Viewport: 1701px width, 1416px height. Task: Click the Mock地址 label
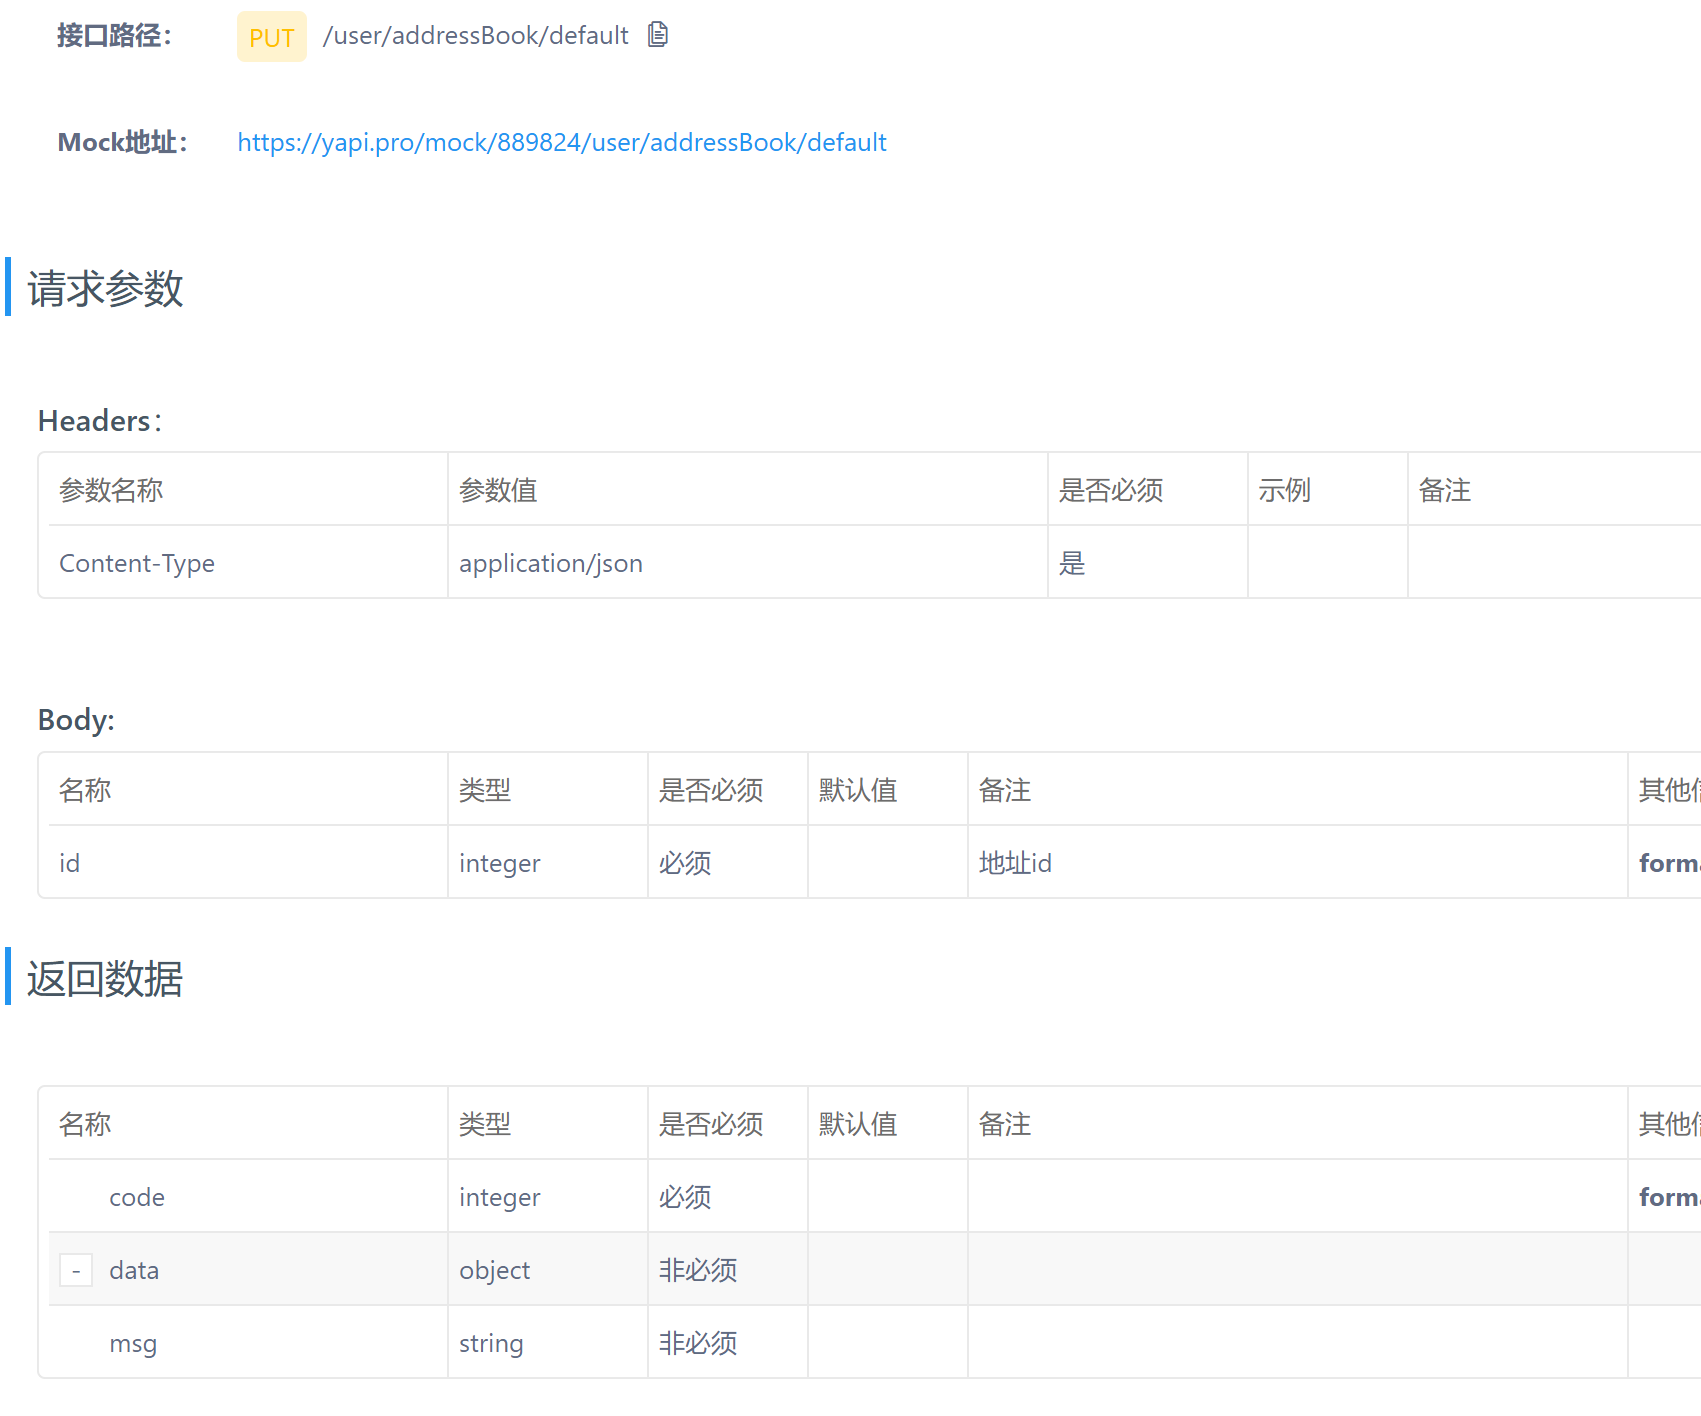(x=123, y=143)
